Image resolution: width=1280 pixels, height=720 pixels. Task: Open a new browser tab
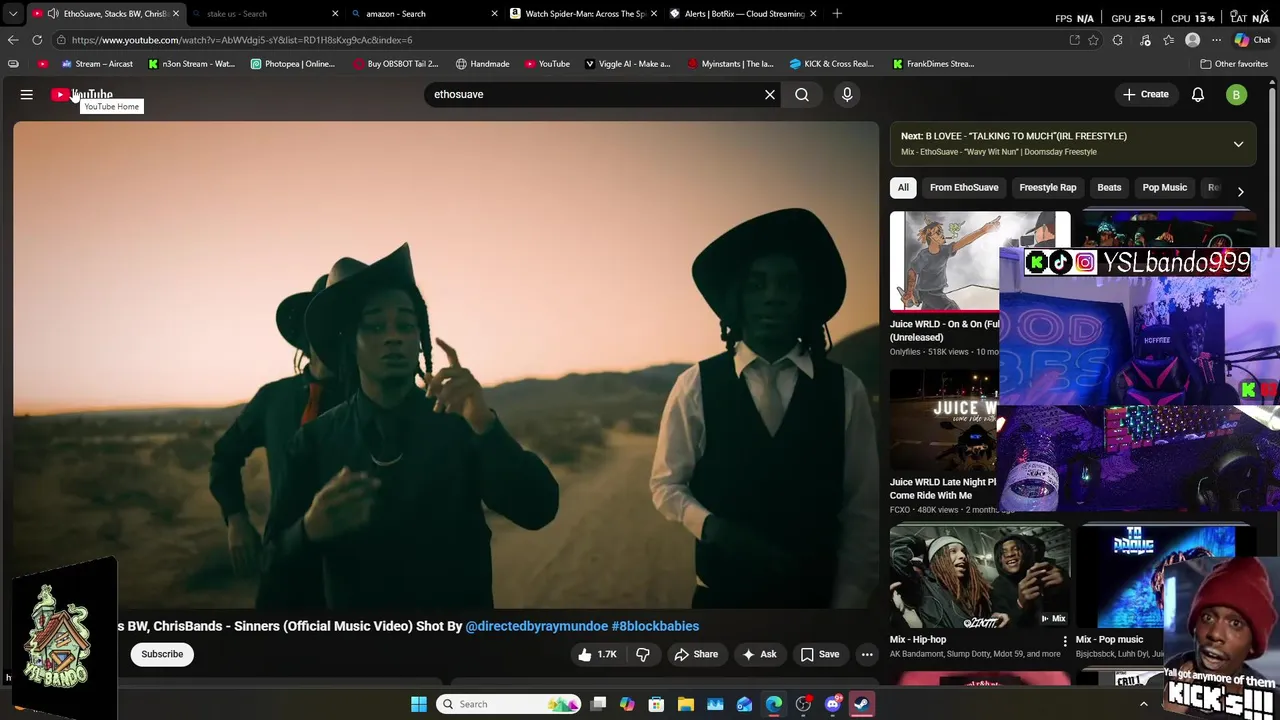[x=837, y=14]
